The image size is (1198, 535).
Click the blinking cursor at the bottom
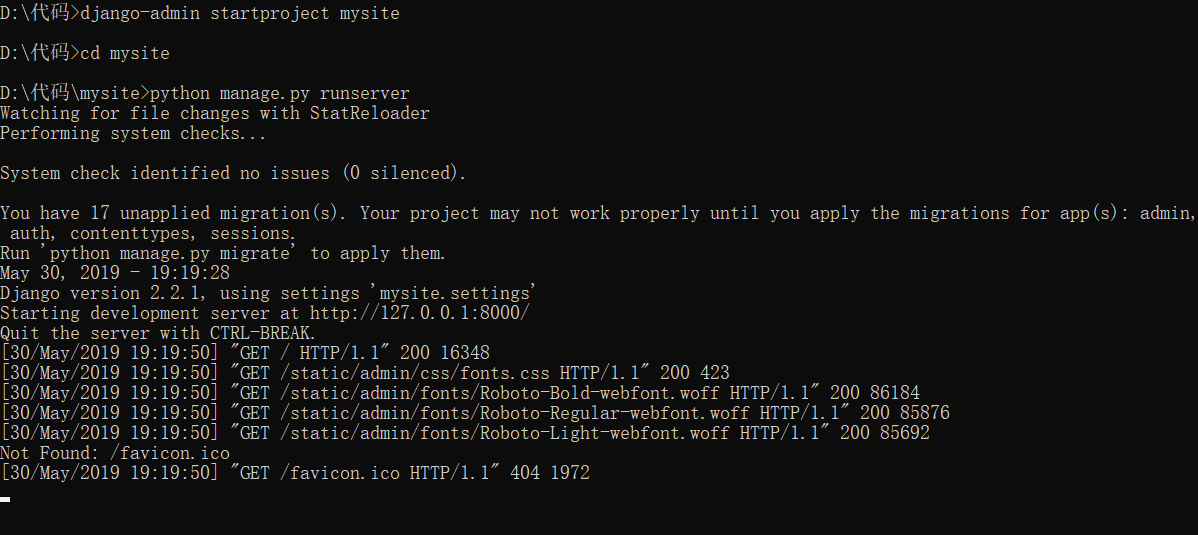tap(5, 498)
